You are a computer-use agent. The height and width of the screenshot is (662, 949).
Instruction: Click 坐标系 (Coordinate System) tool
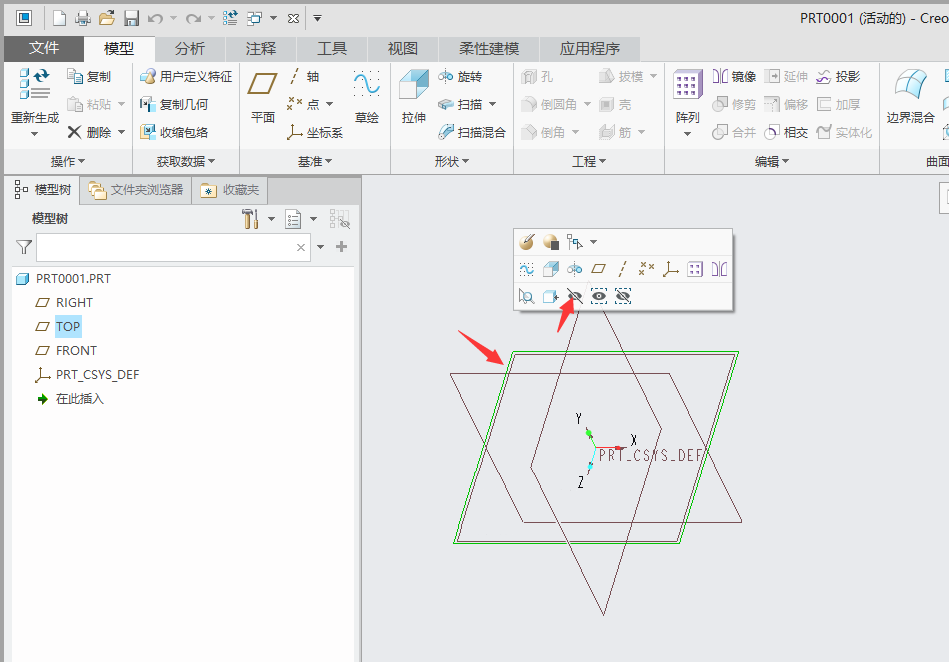(x=315, y=132)
